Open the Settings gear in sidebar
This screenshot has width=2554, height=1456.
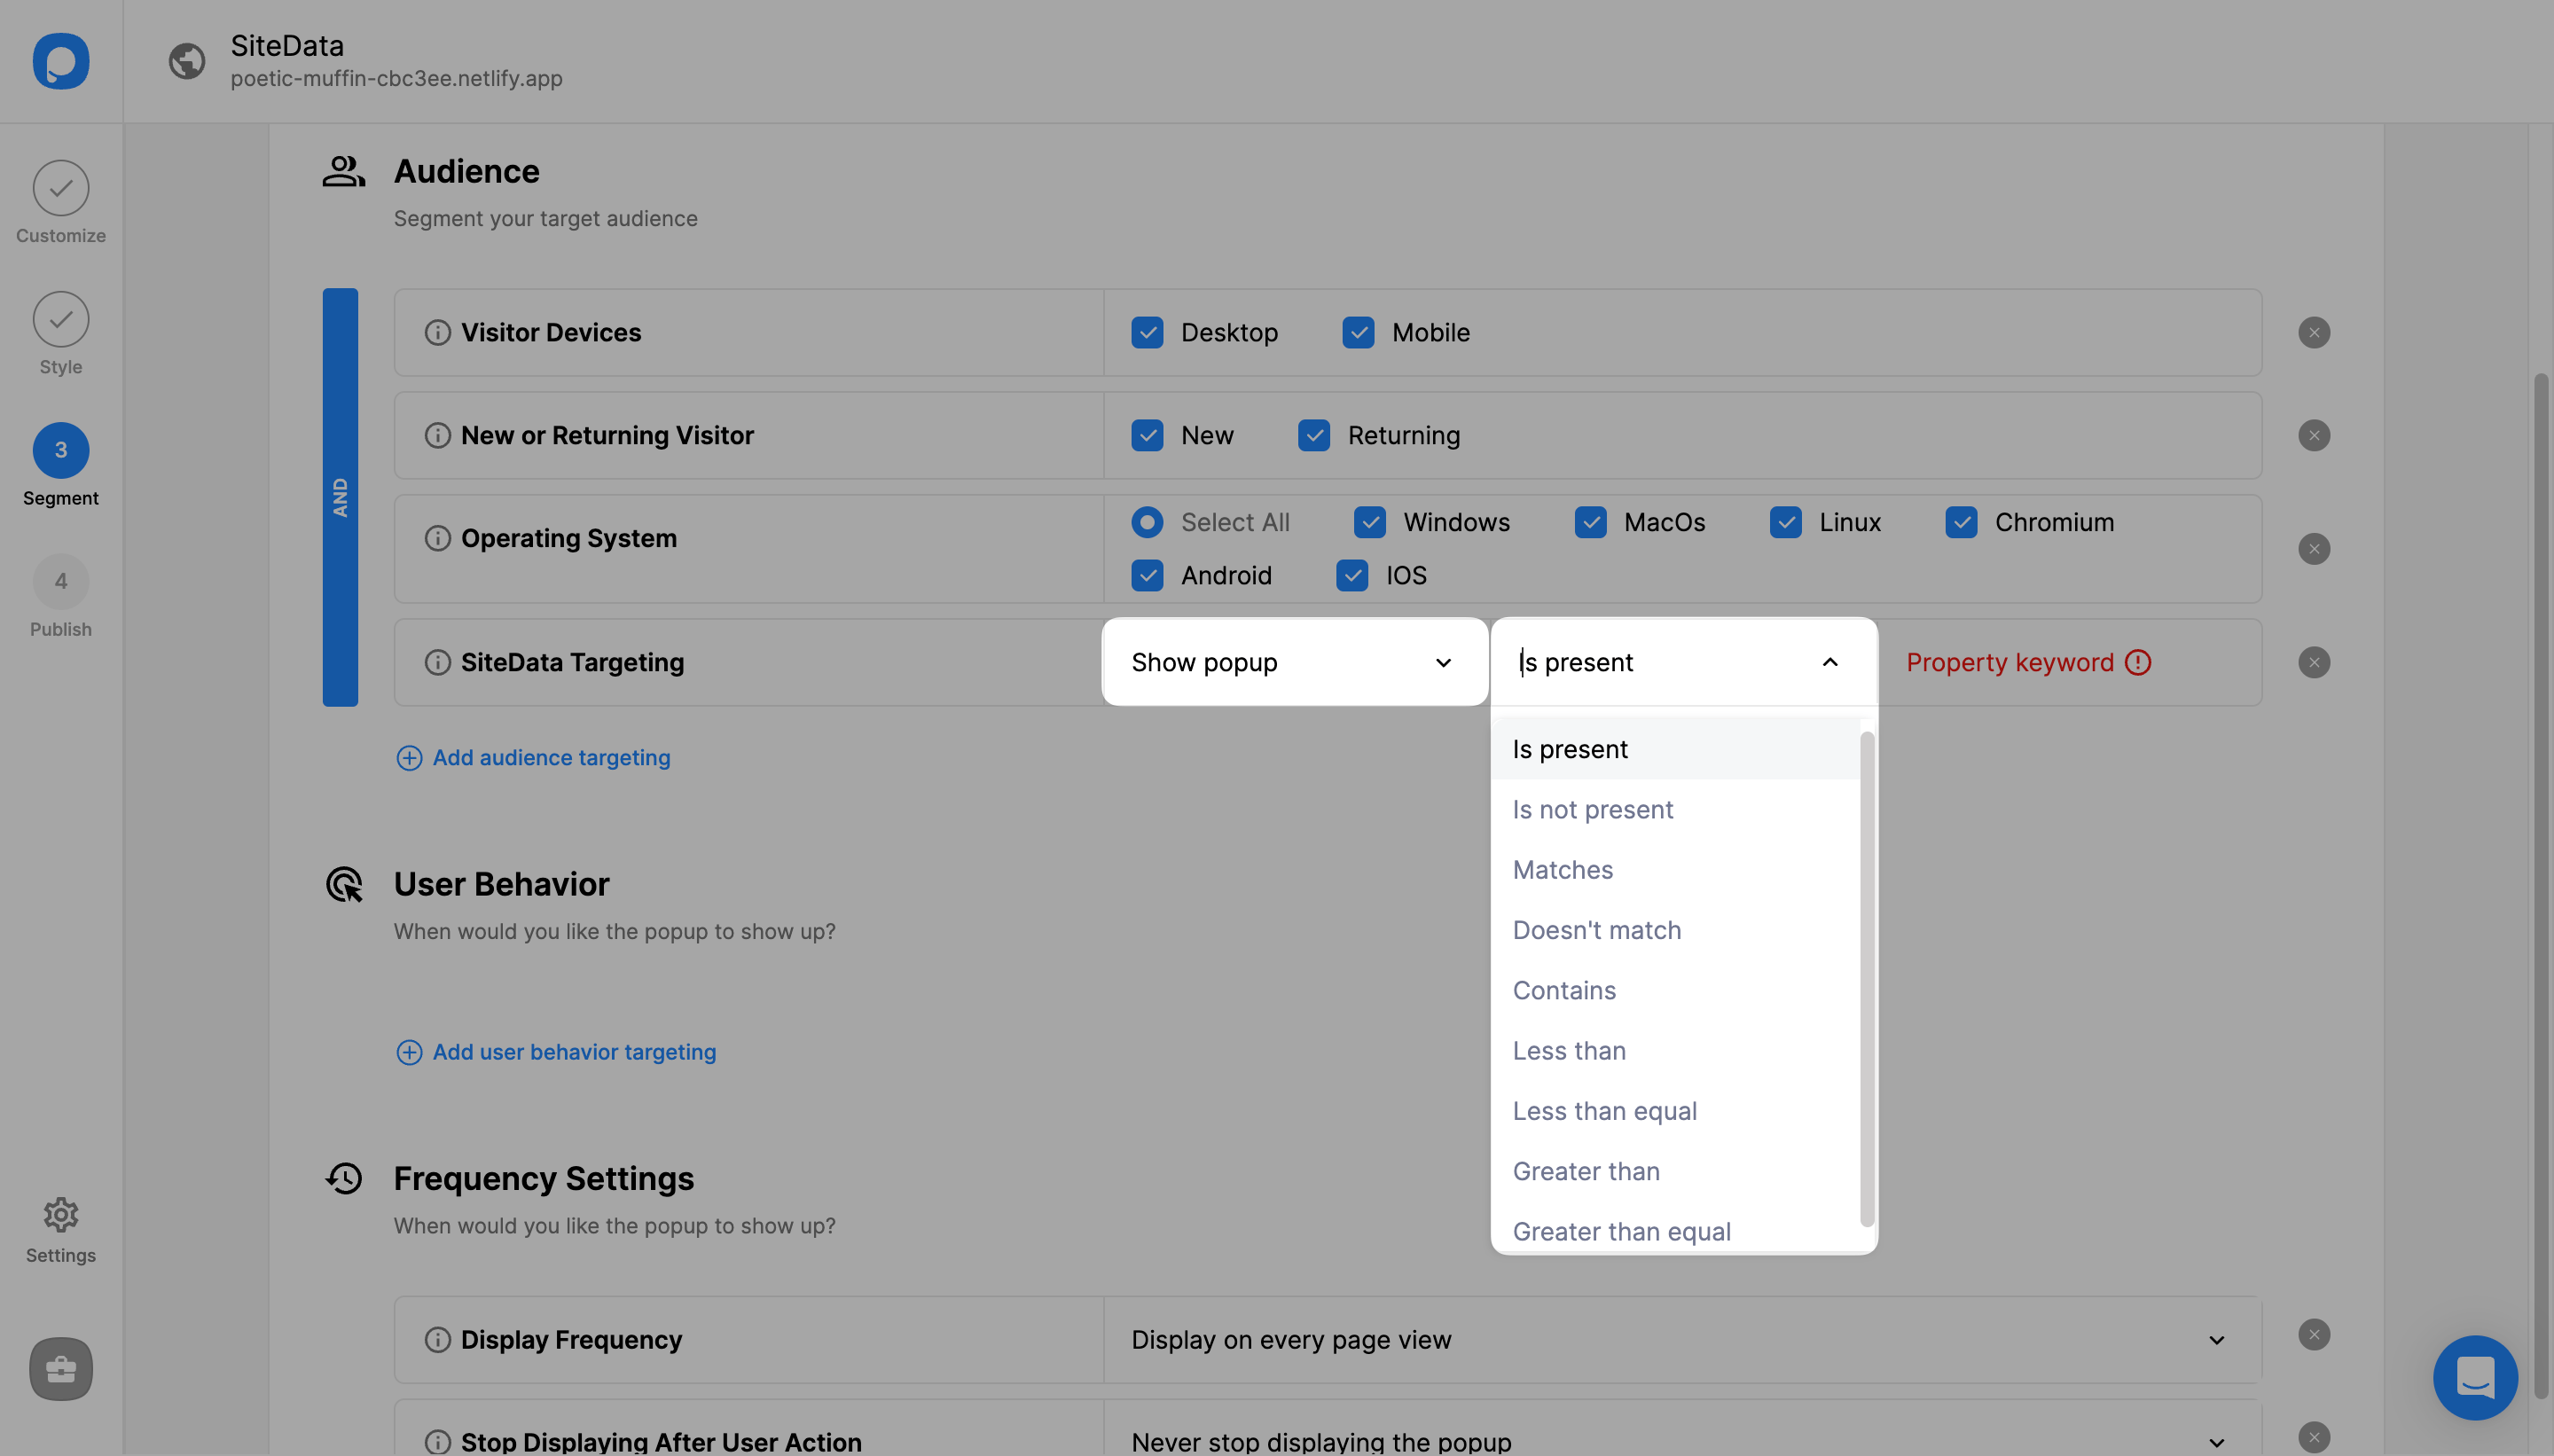[61, 1214]
